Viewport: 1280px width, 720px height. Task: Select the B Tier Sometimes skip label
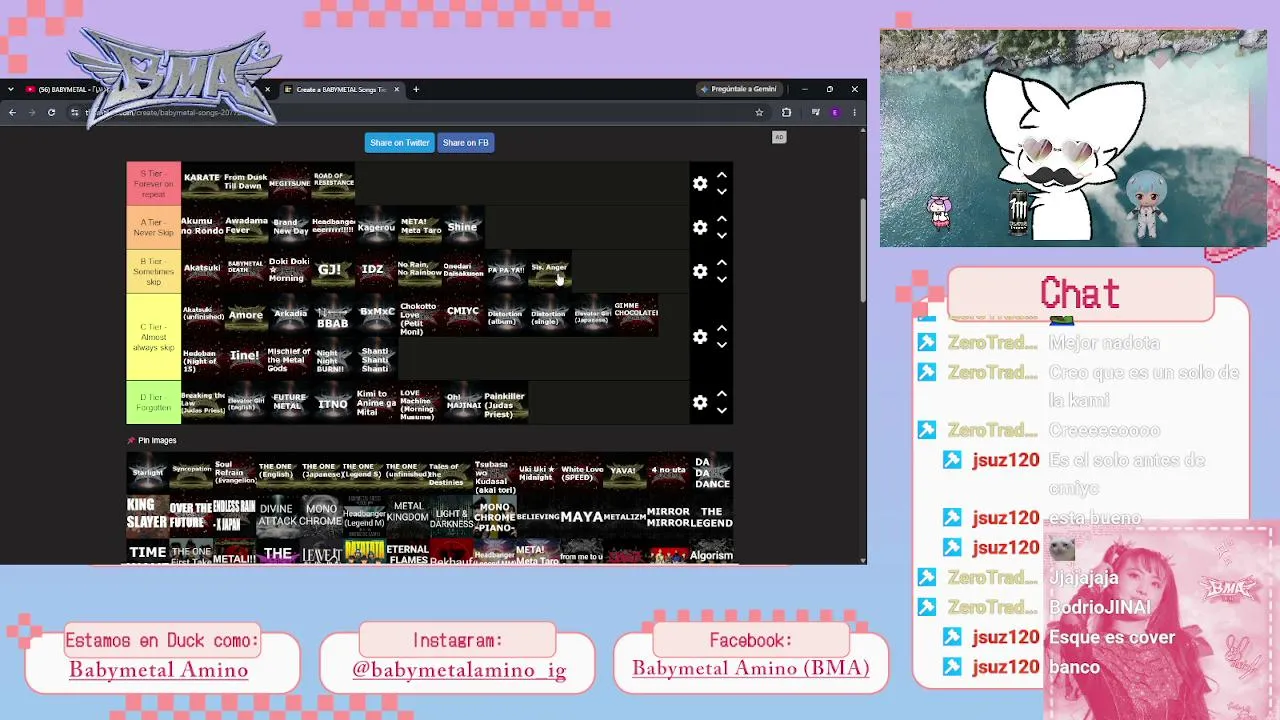pyautogui.click(x=153, y=271)
